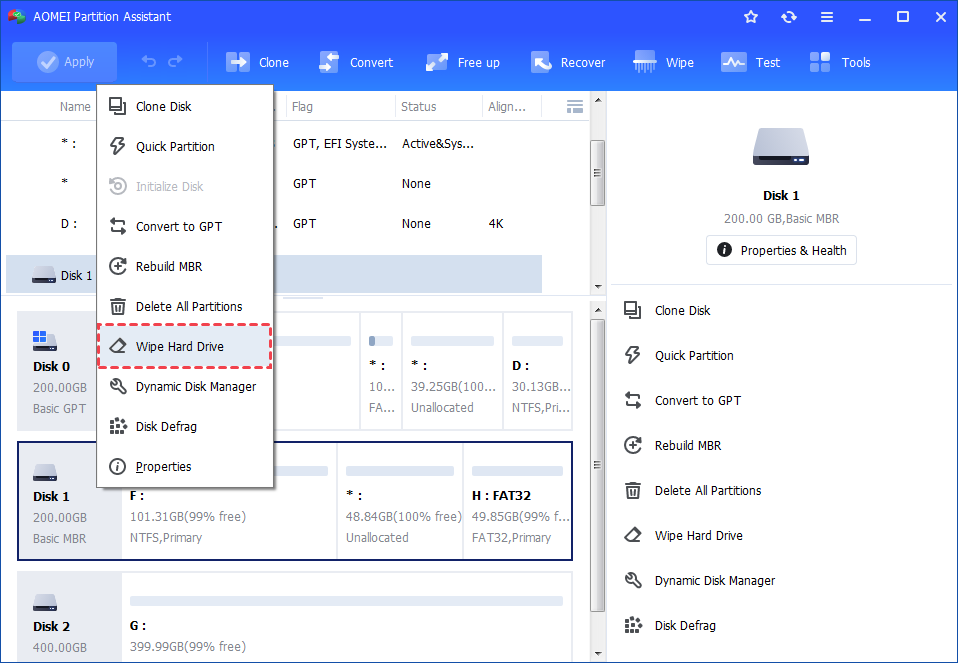This screenshot has height=663, width=958.
Task: Open the Free up toolbar option
Action: [x=463, y=62]
